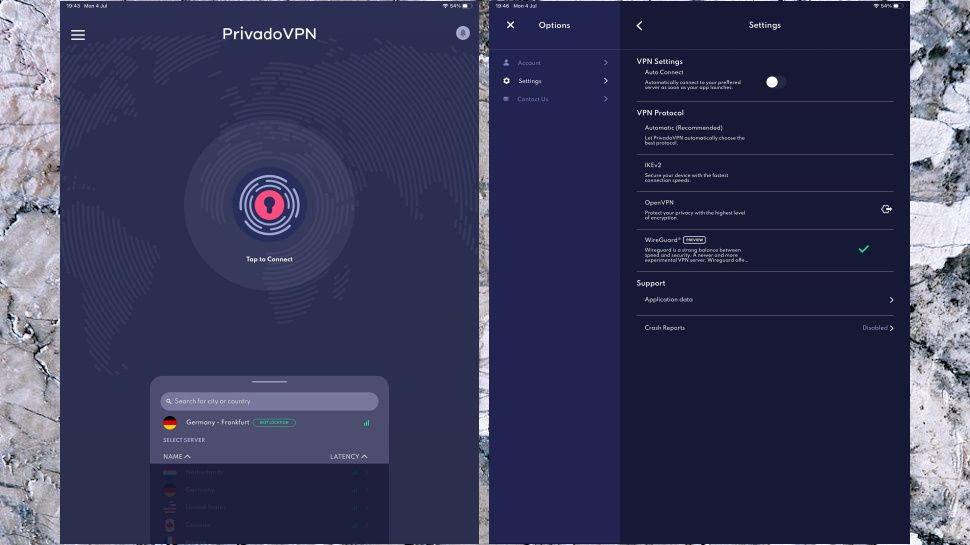Expand Application data chevron
This screenshot has width=970, height=545.
click(891, 300)
